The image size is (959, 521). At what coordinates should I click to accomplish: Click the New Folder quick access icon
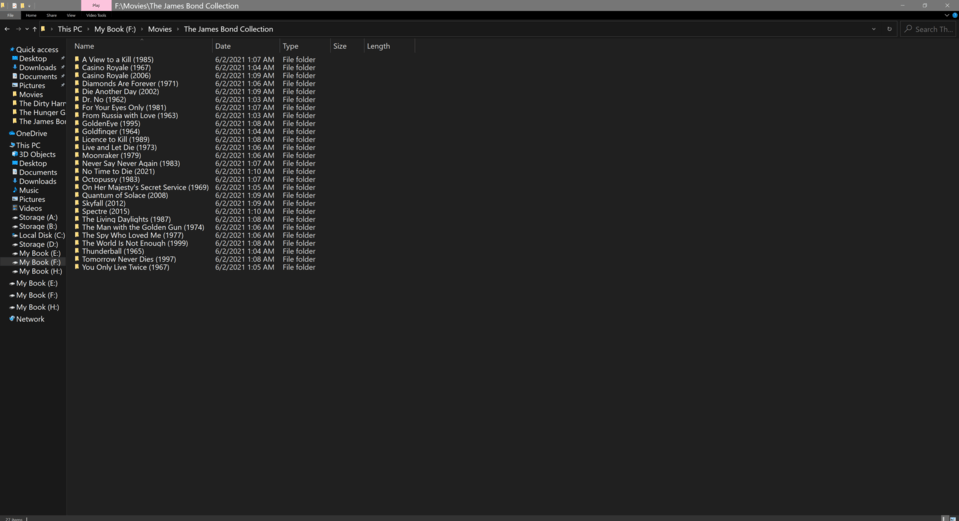coord(22,6)
